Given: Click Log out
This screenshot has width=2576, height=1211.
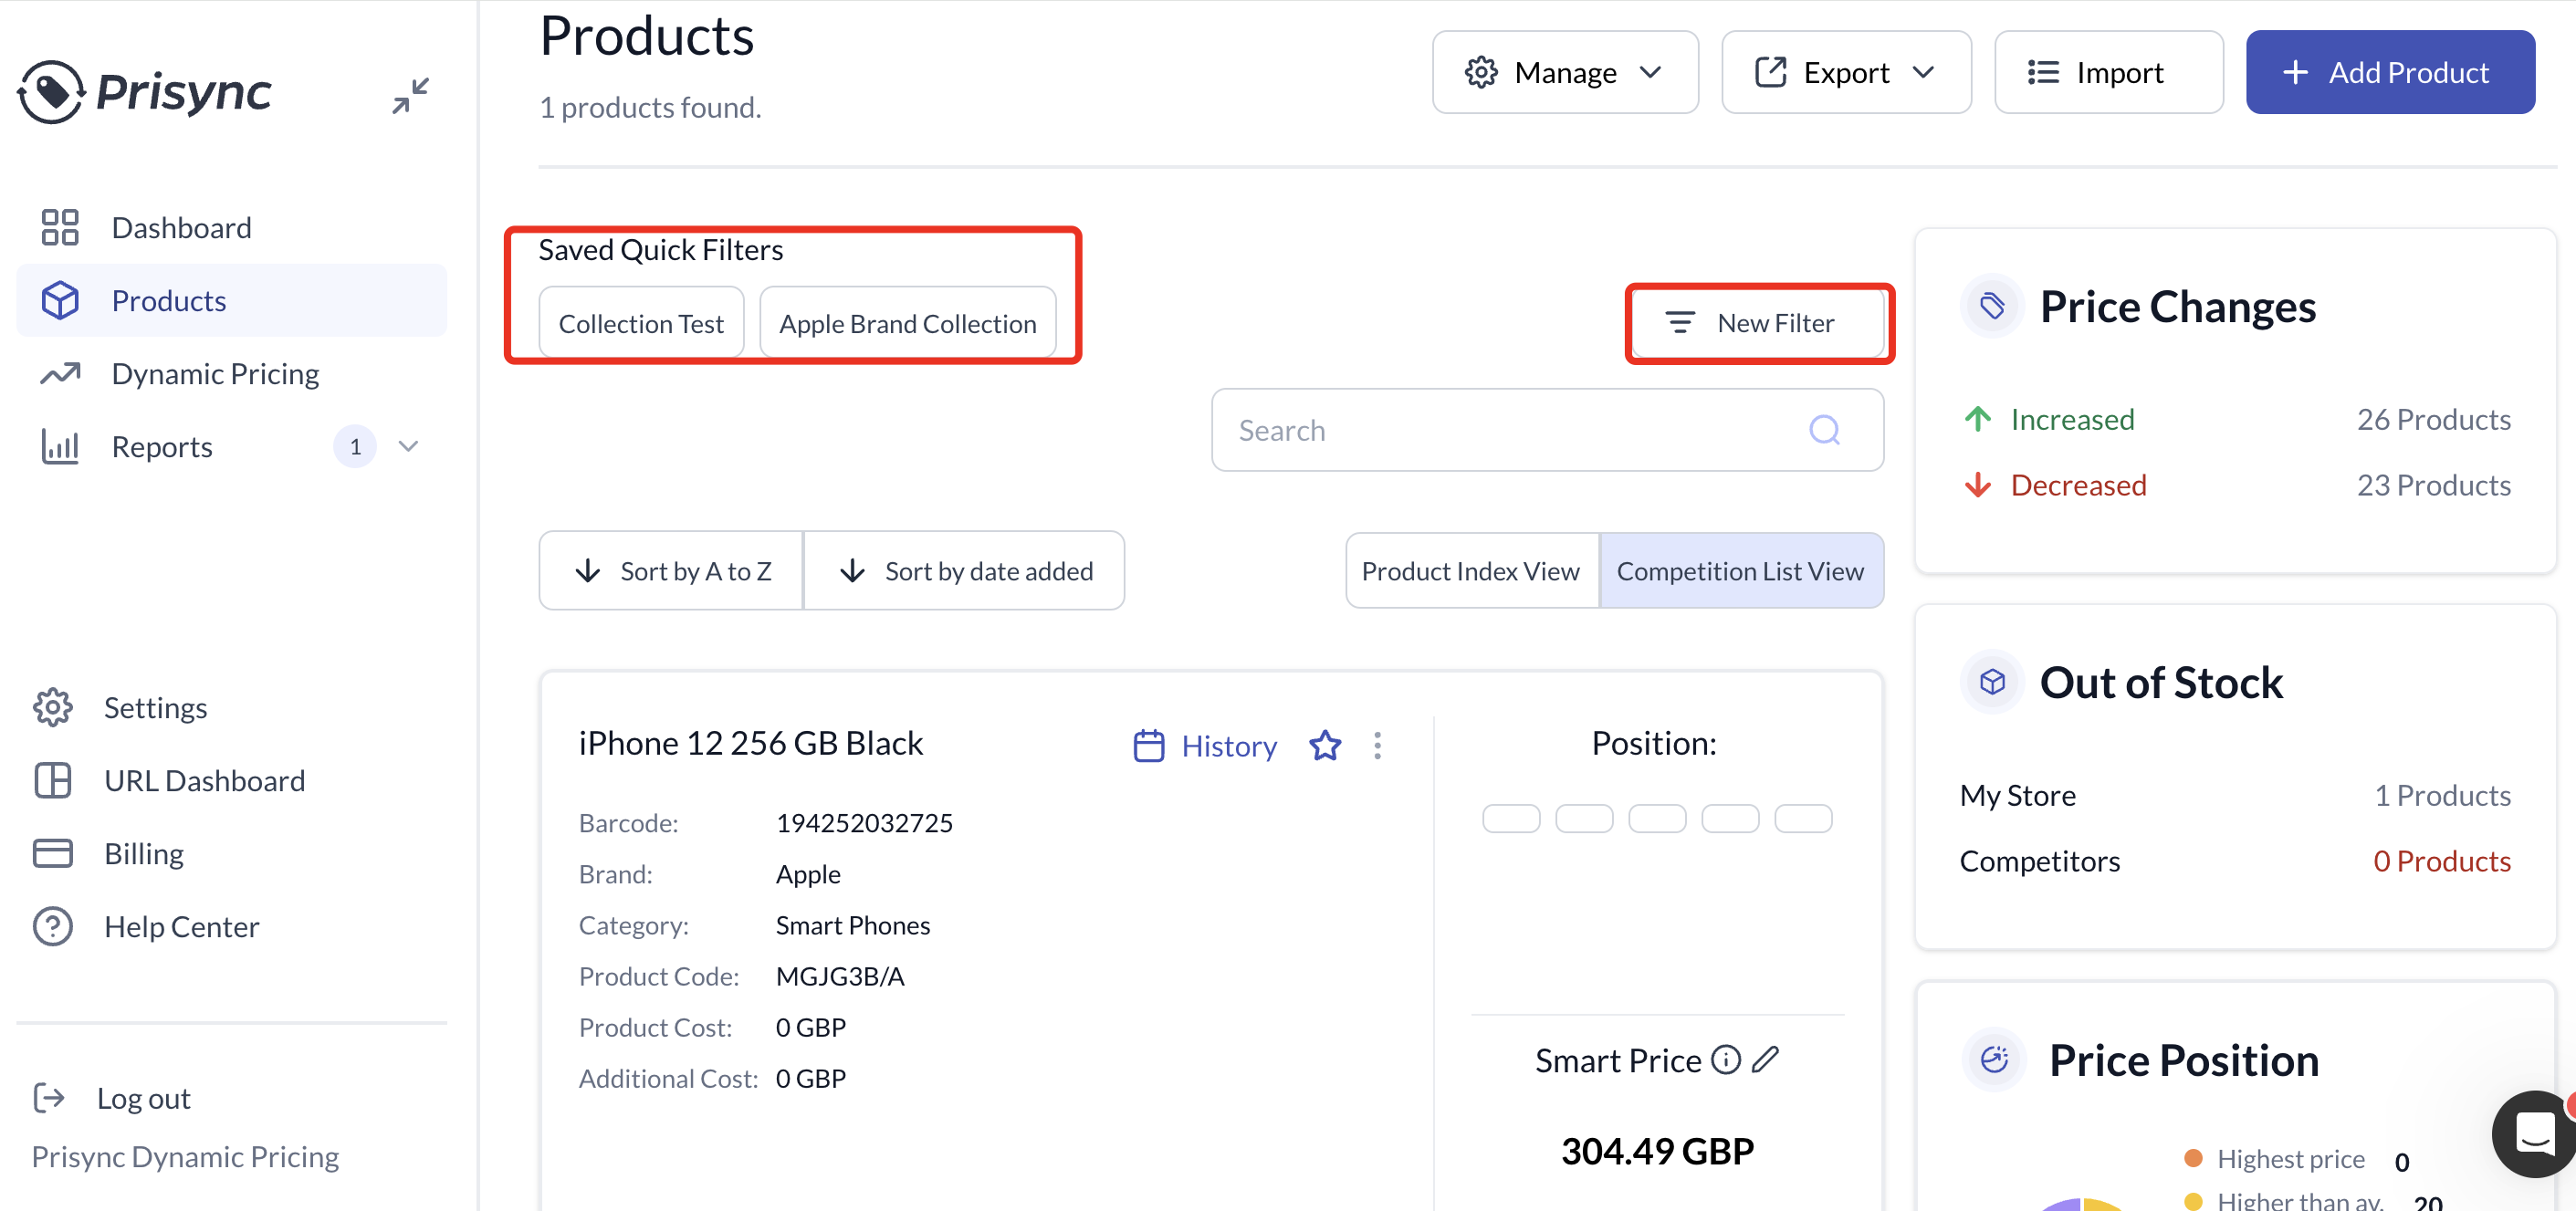Looking at the screenshot, I should [111, 1097].
